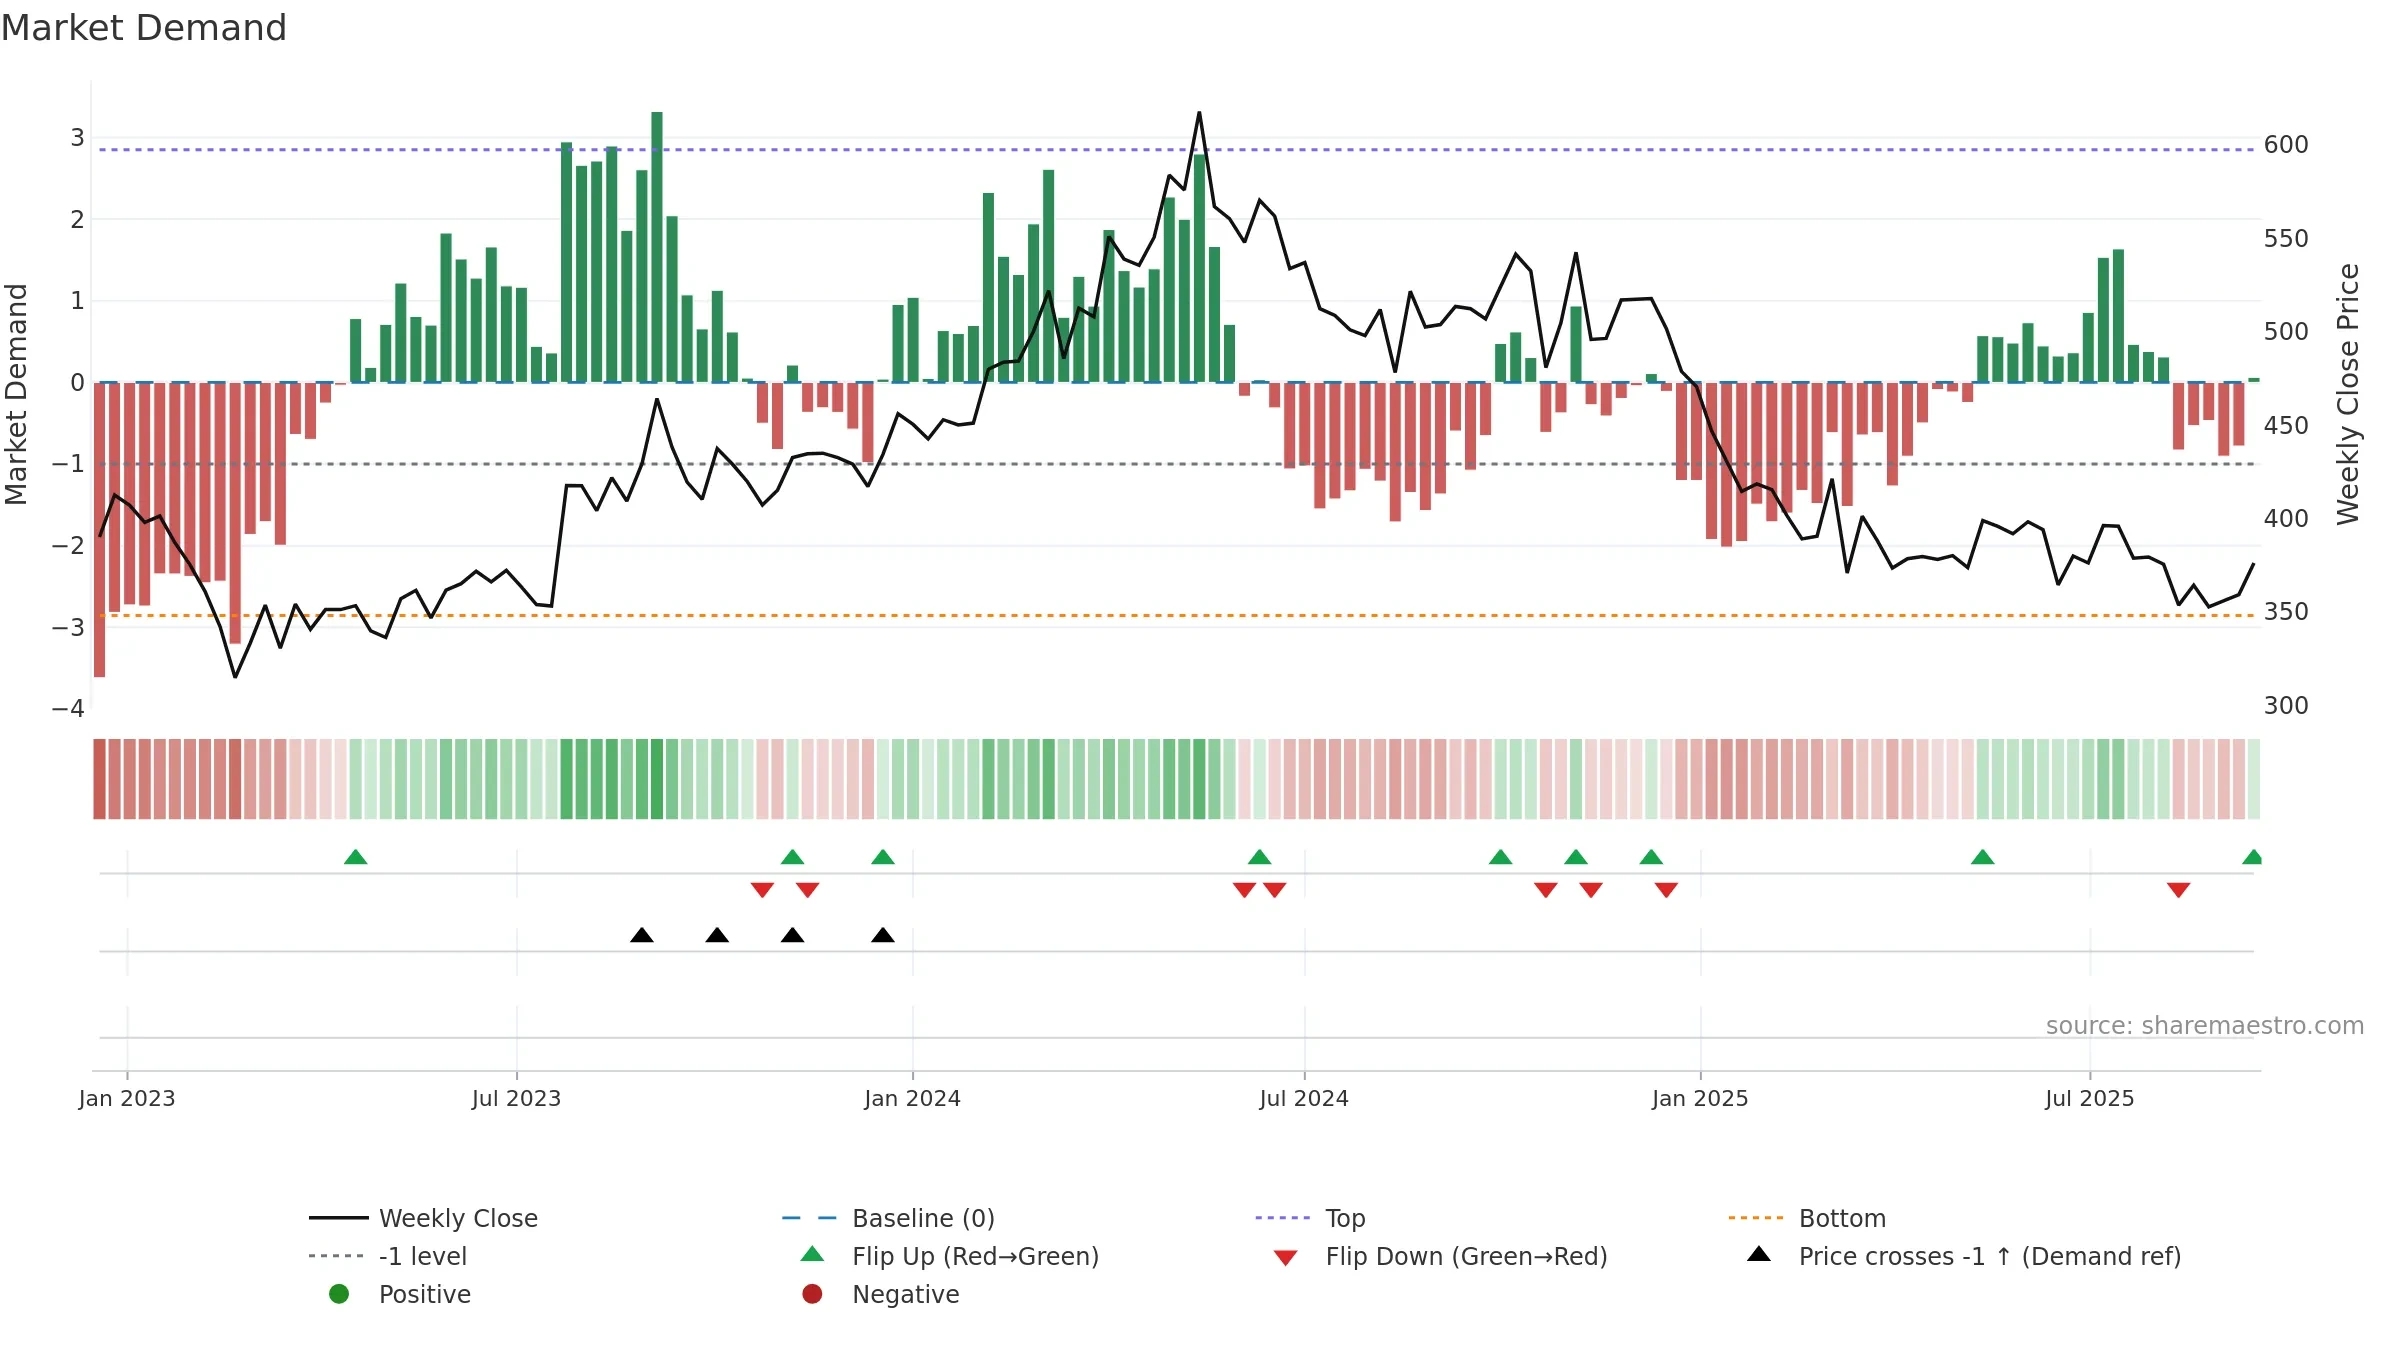This screenshot has width=2400, height=1350.
Task: Toggle the Price crosses -1 legend entry
Action: [1964, 1256]
